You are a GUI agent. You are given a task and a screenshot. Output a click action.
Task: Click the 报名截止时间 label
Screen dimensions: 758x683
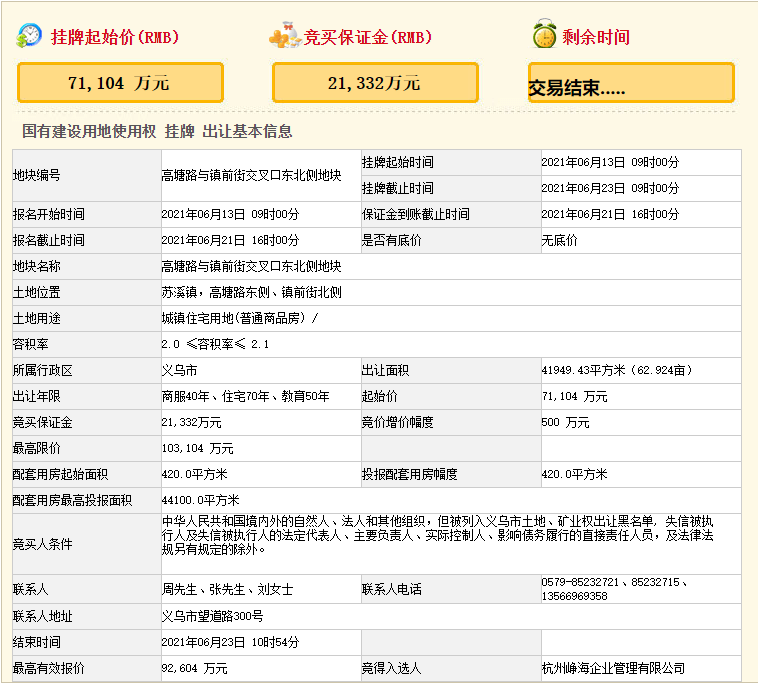tap(49, 241)
